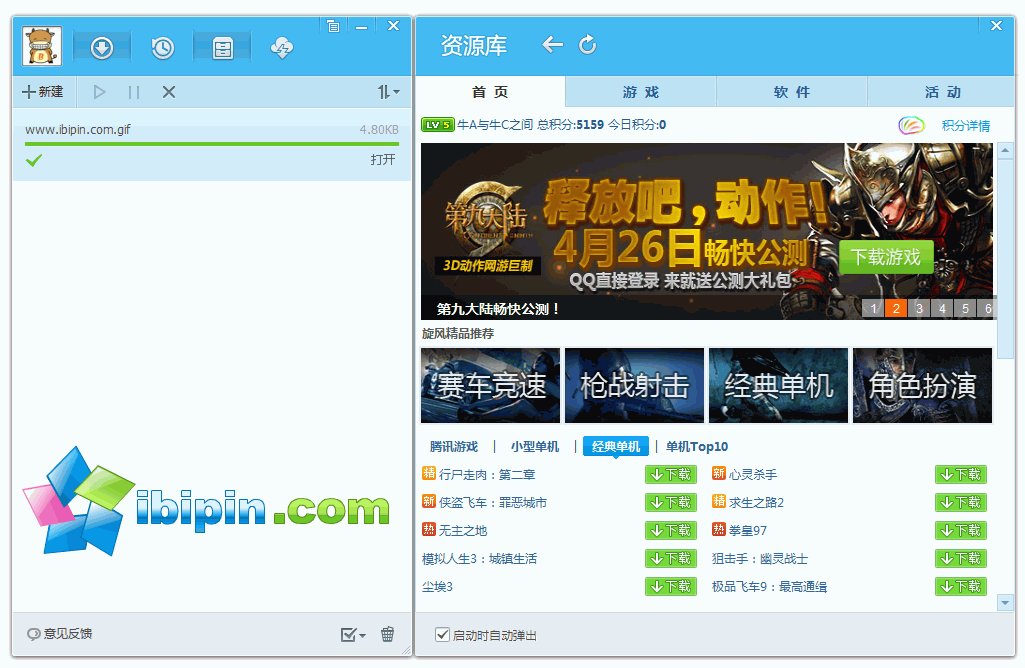
Task: Open the 心灵杀手 game link
Action: (x=753, y=475)
